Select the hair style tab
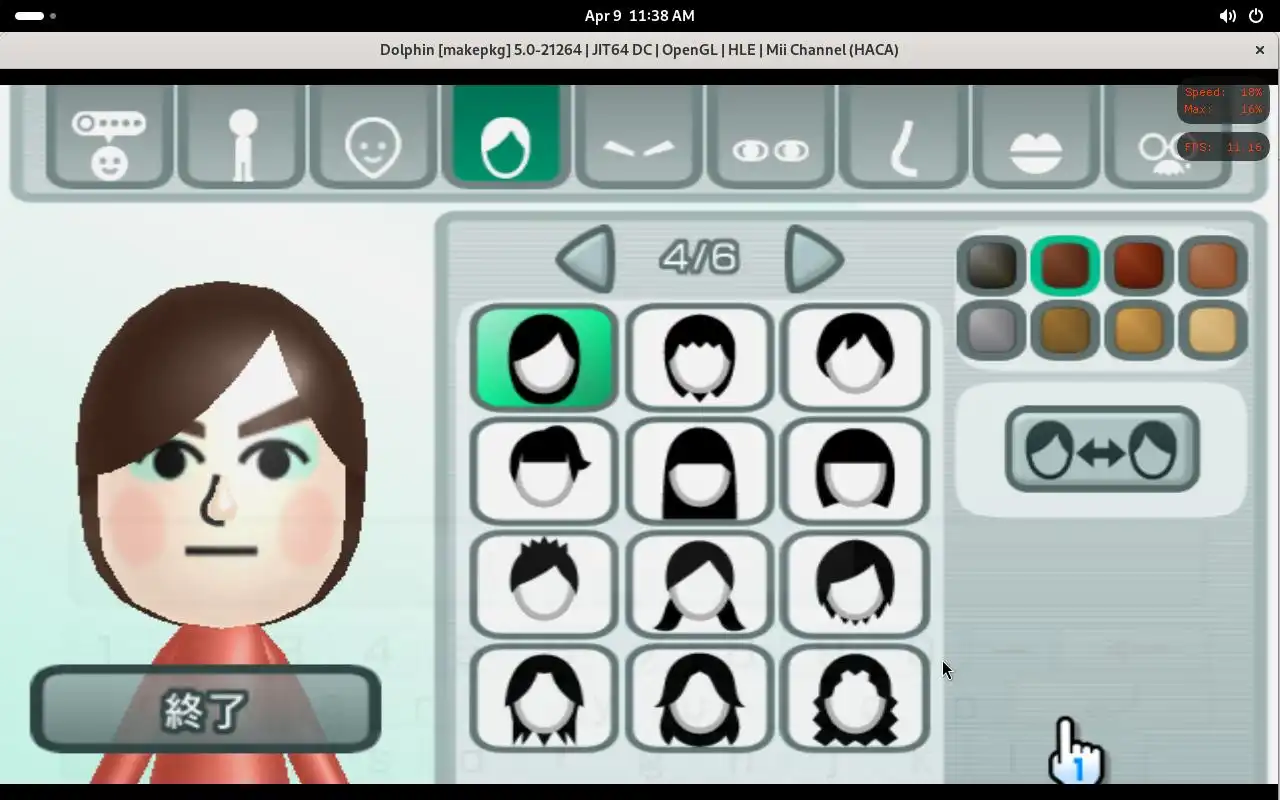 [x=506, y=135]
